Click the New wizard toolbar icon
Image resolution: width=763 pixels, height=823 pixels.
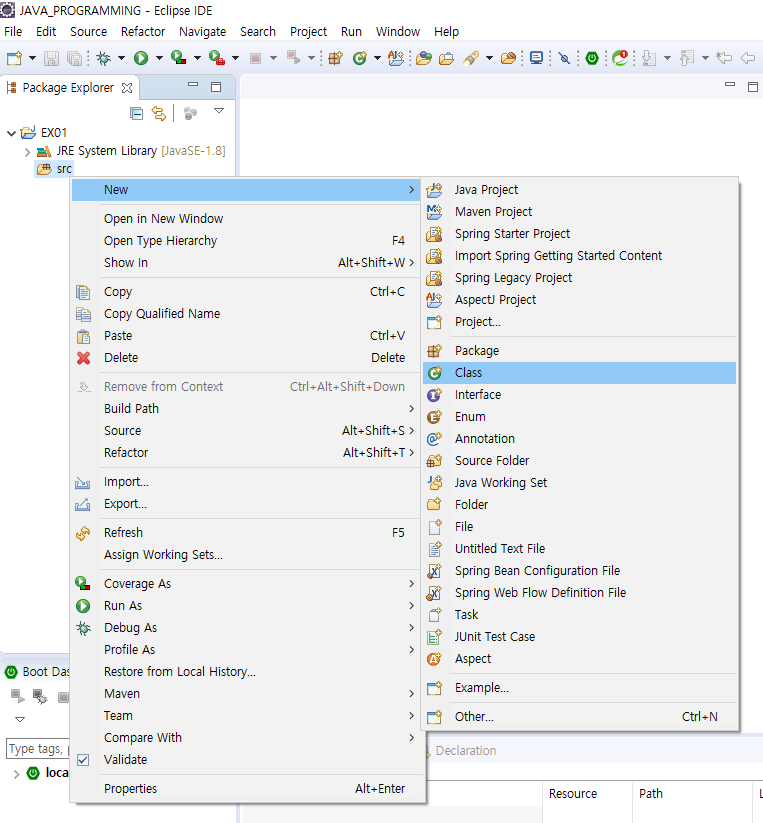pos(14,58)
